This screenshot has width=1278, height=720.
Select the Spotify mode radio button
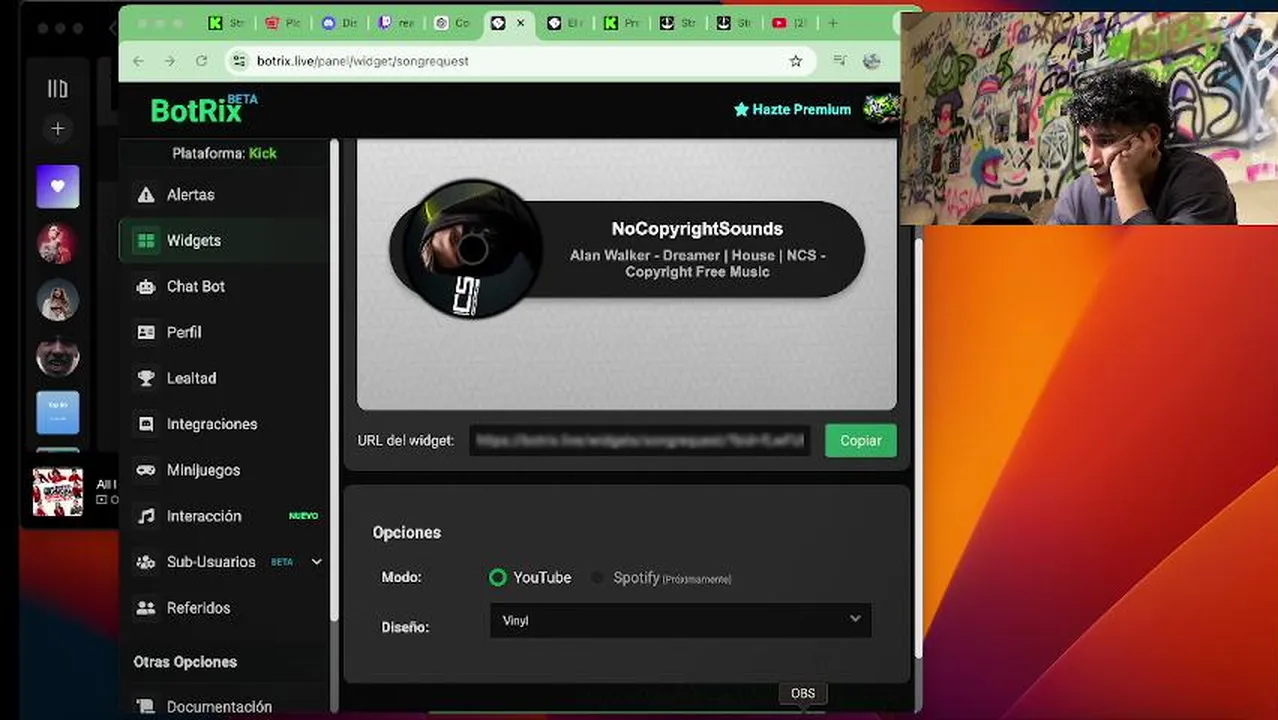597,578
